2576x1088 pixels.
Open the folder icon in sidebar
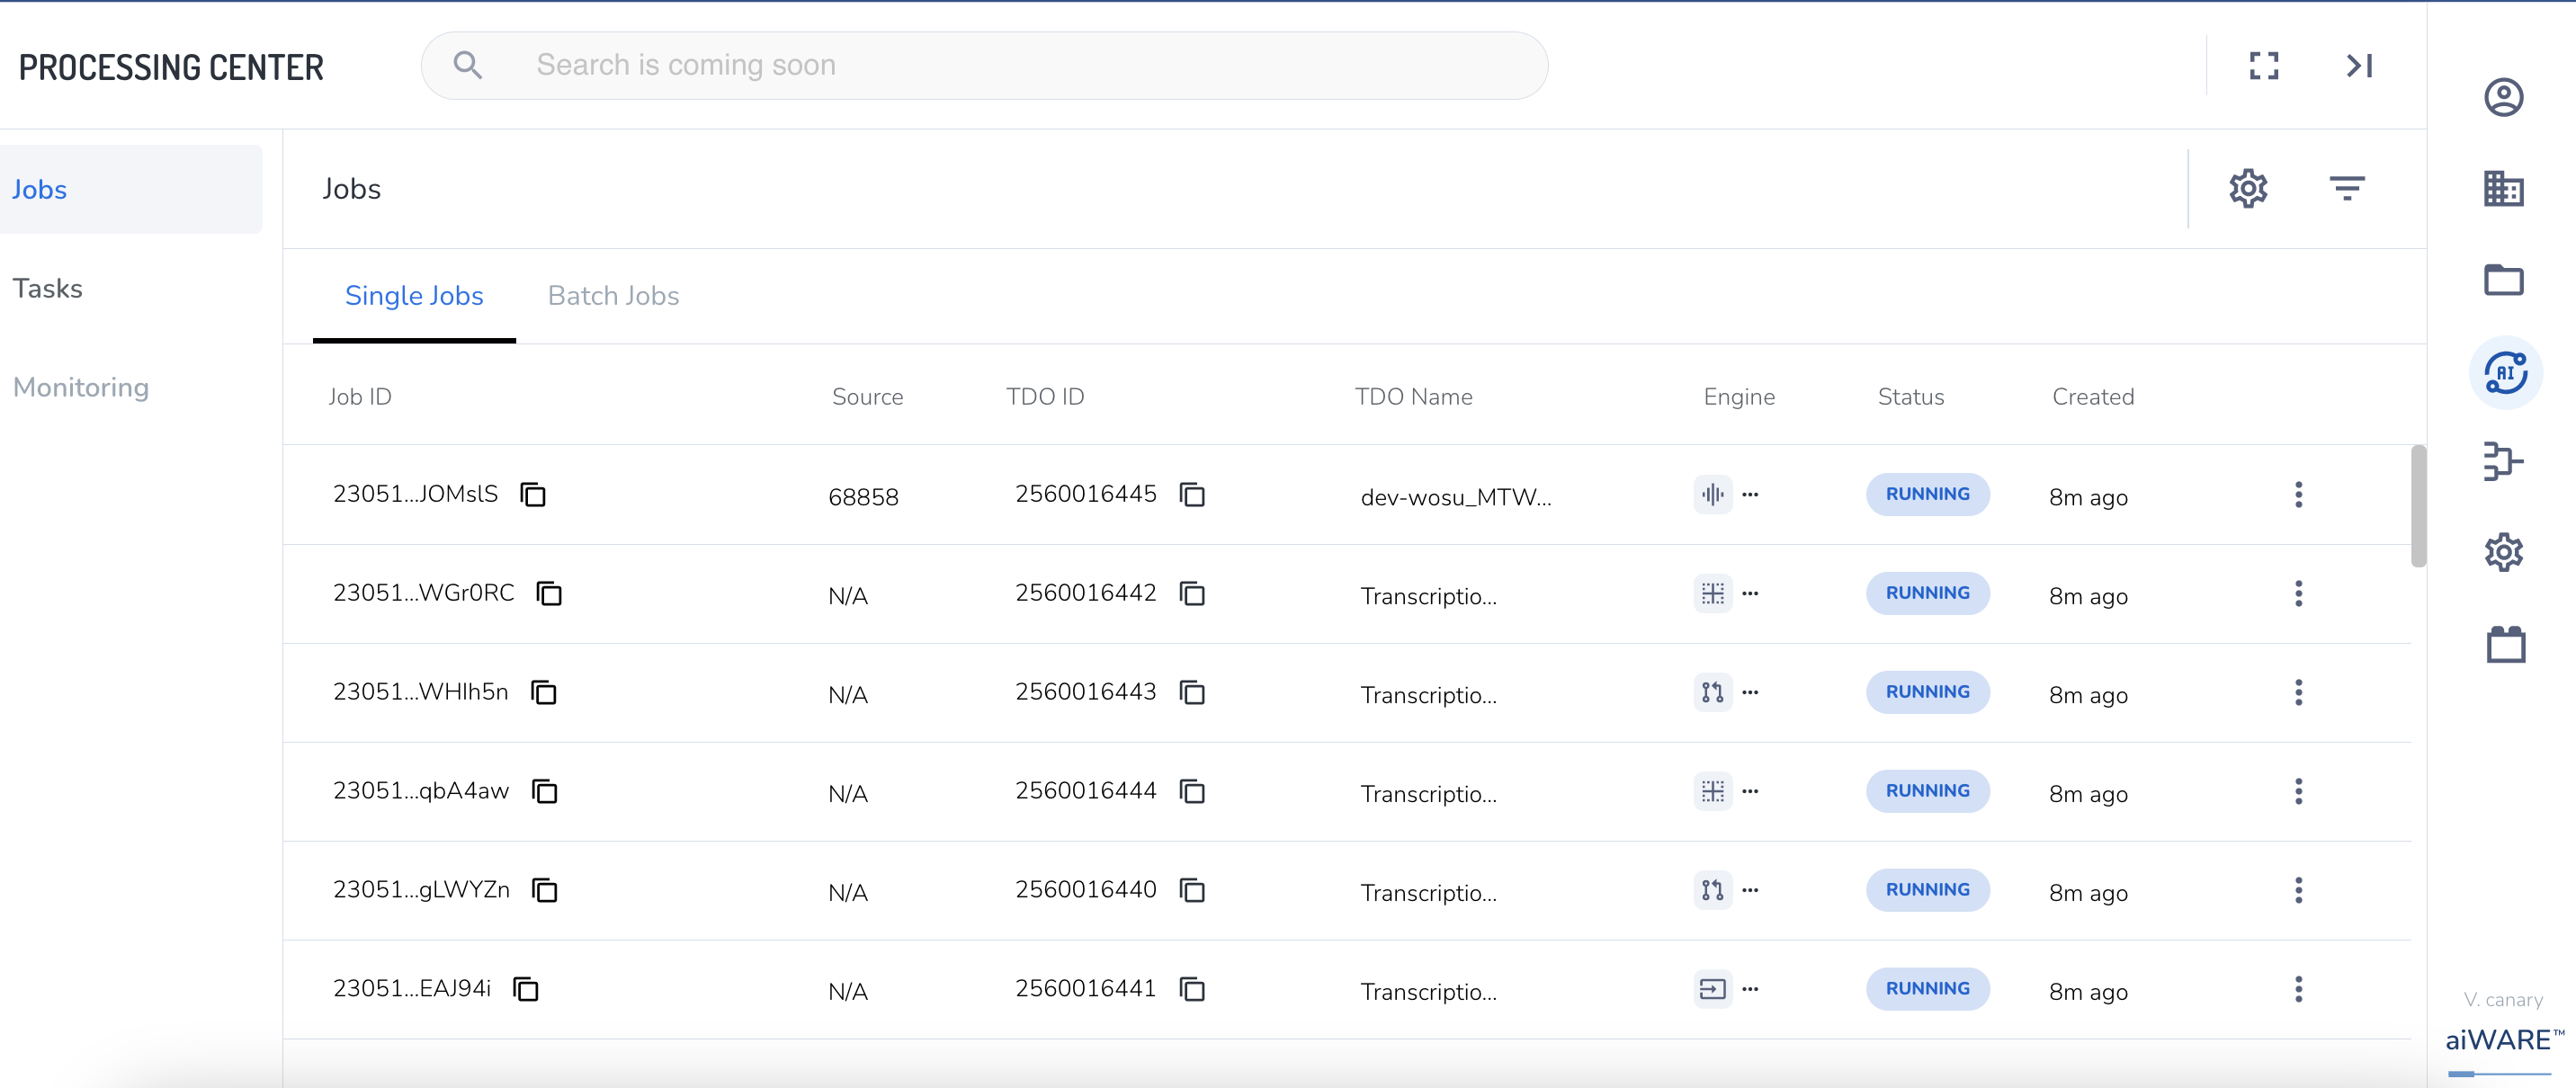[2503, 280]
